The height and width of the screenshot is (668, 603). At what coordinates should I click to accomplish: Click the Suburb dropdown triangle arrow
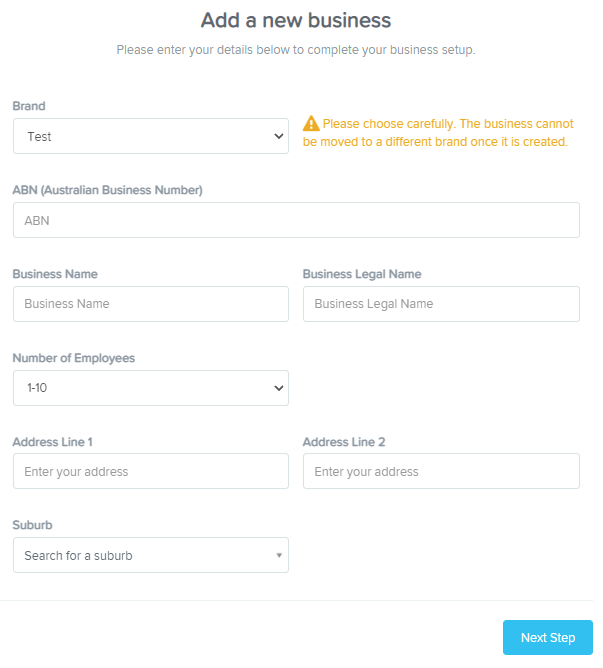(x=279, y=555)
